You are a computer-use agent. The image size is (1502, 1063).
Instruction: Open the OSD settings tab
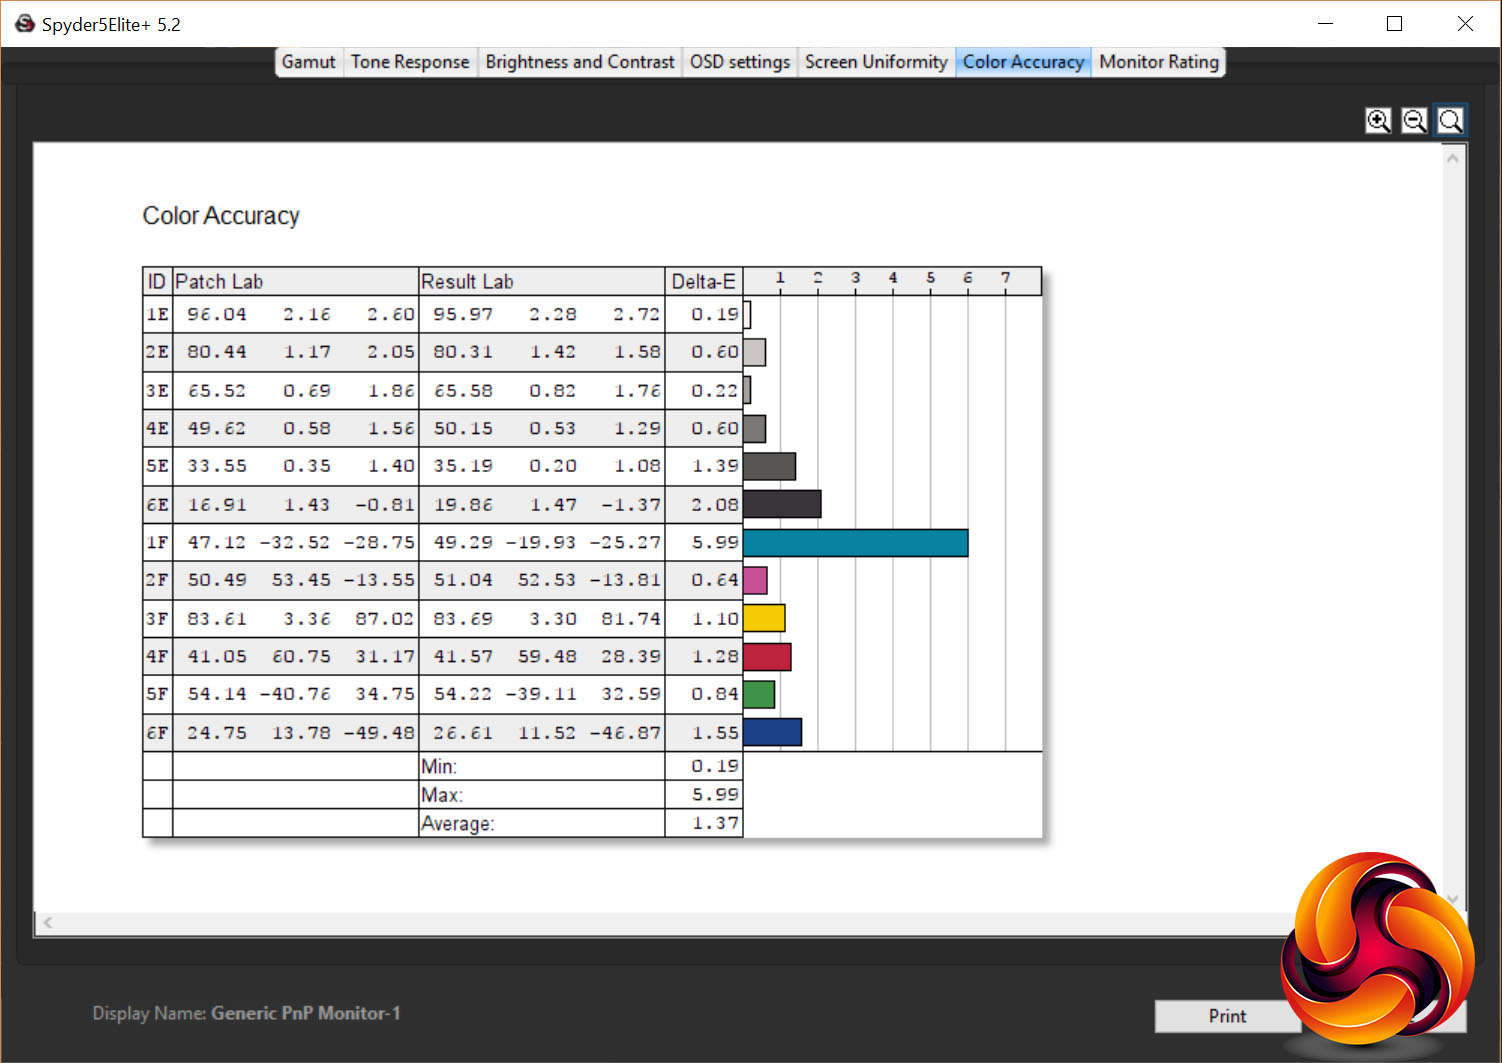(x=739, y=62)
